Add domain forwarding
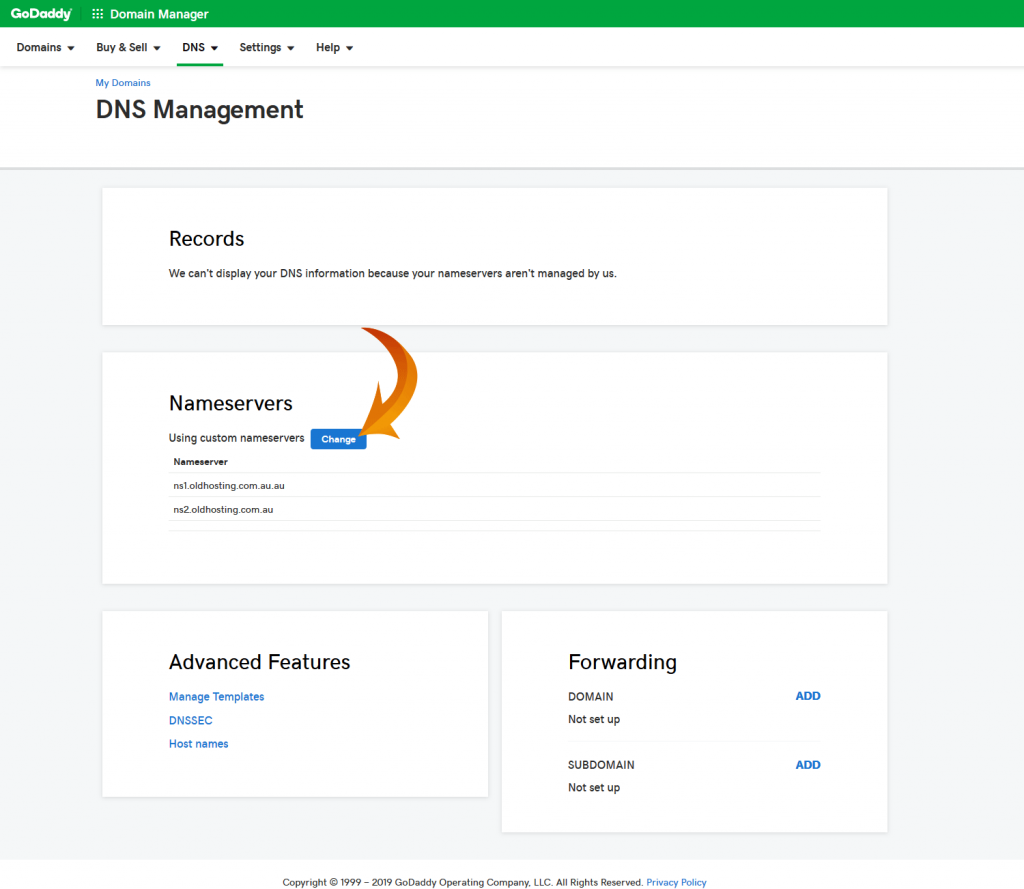 point(808,696)
